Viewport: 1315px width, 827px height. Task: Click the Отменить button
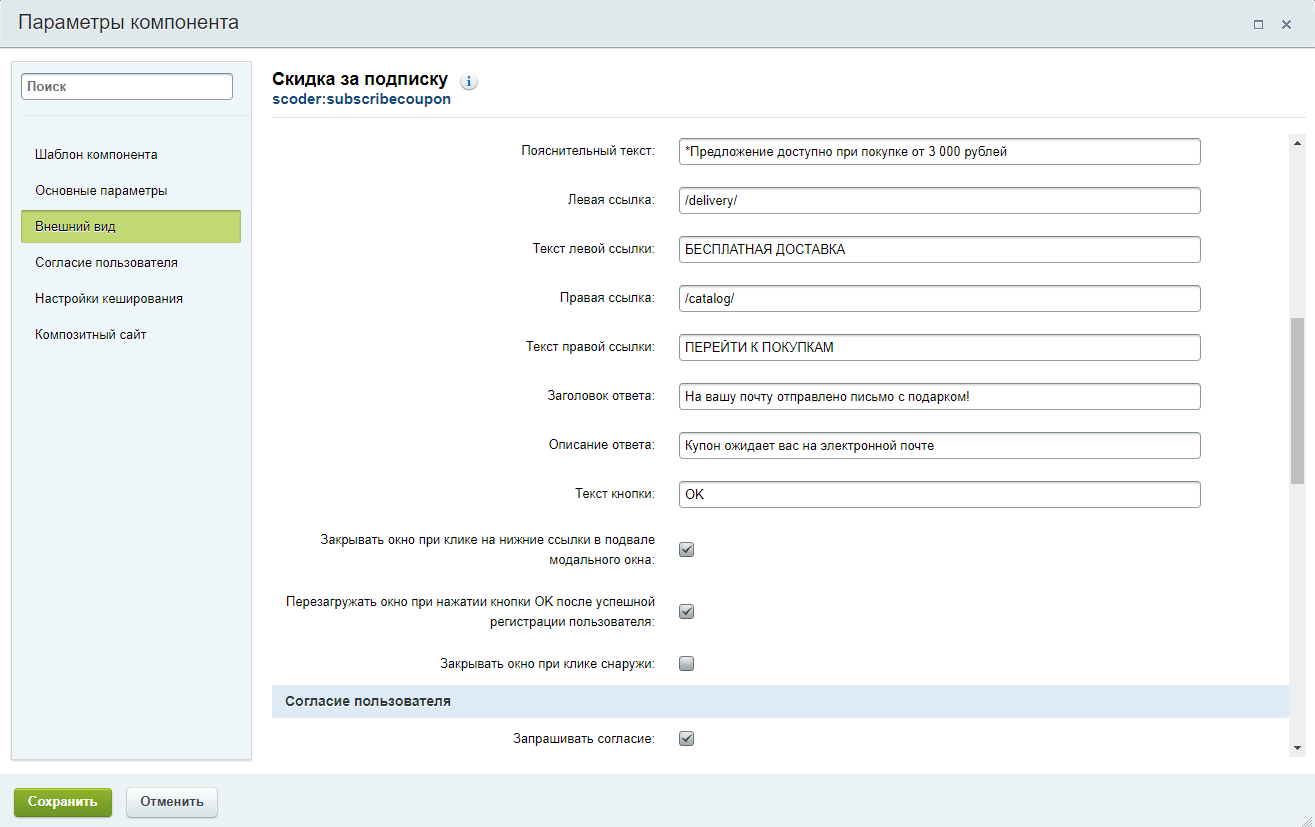coord(171,801)
